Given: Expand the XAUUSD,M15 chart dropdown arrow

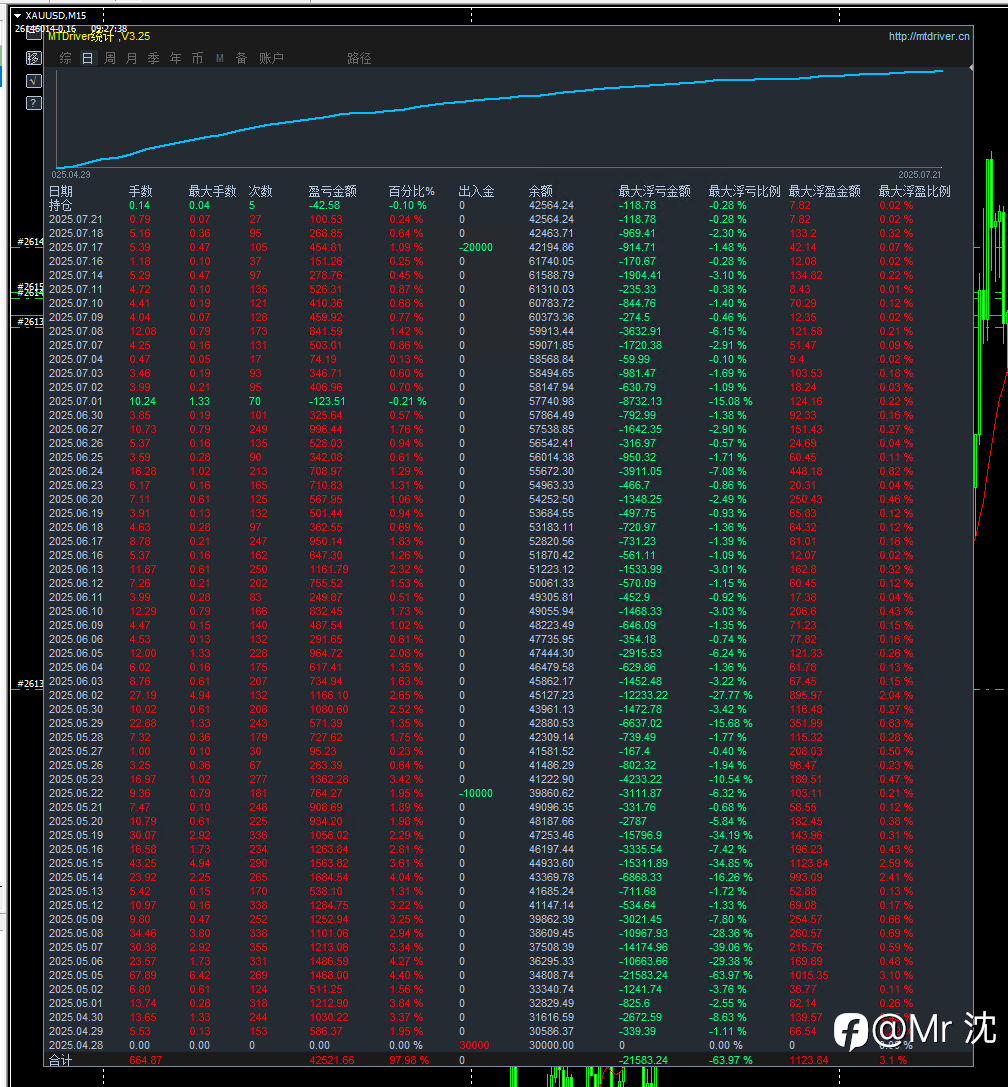Looking at the screenshot, I should click(x=17, y=15).
